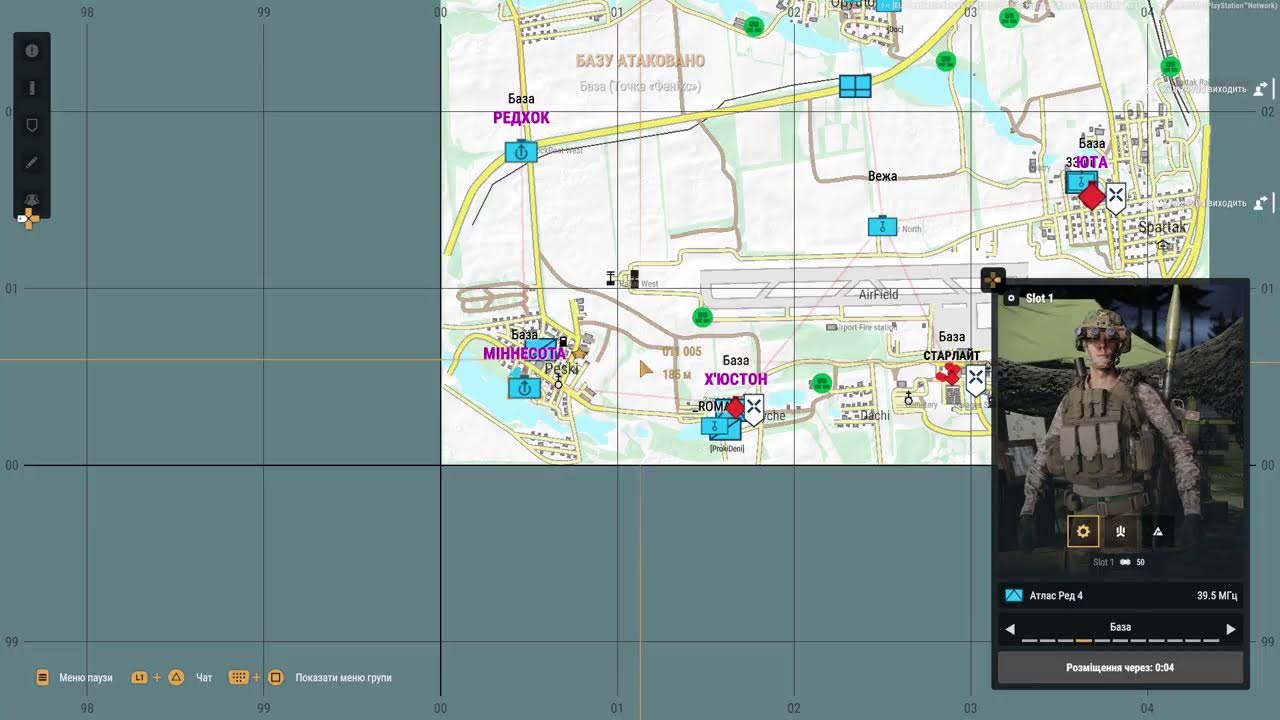
Task: Click Показати меню групи hint
Action: (310, 678)
